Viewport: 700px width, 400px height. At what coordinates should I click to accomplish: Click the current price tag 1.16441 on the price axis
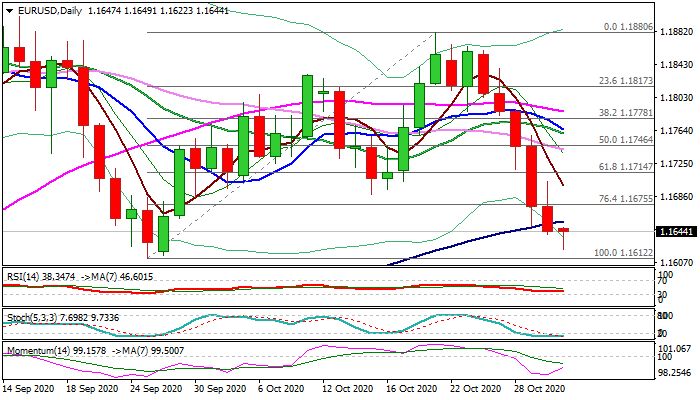(678, 231)
